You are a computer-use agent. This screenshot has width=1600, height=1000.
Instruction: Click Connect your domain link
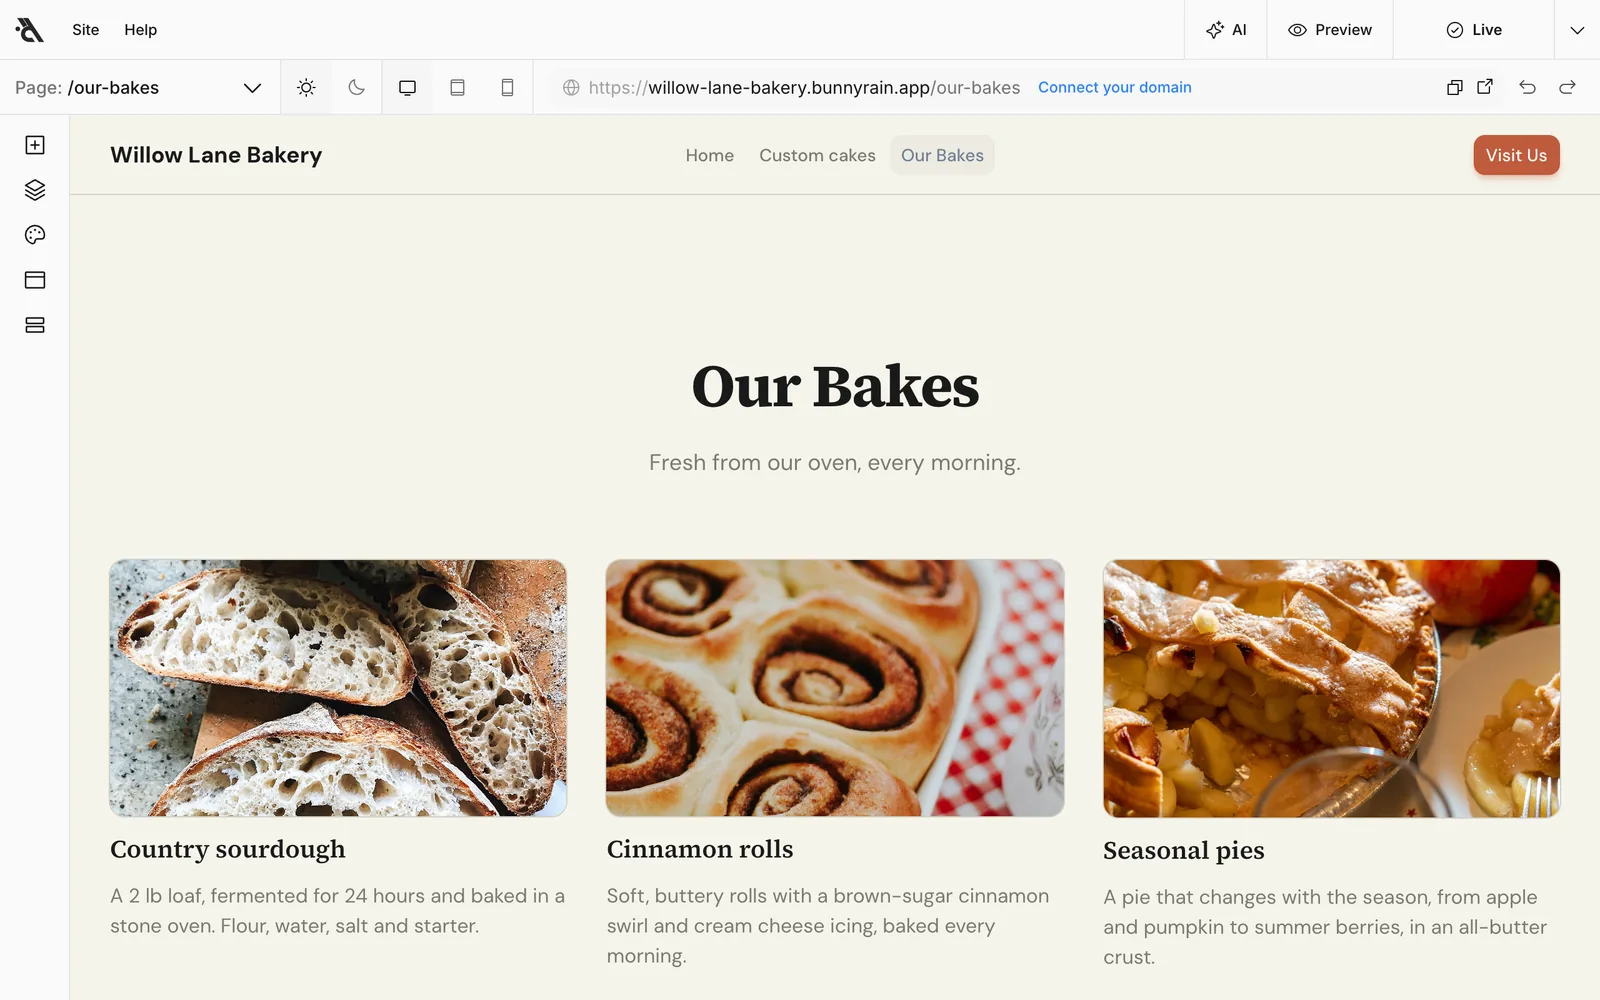(x=1115, y=87)
